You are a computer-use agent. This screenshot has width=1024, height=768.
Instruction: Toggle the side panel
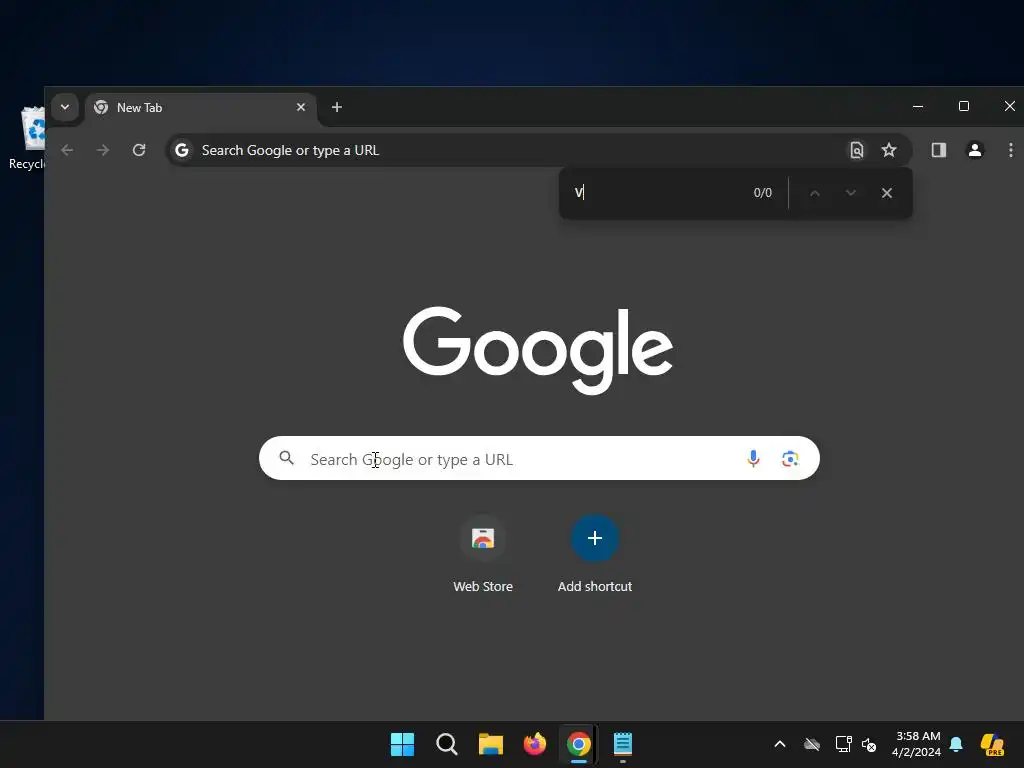tap(938, 150)
